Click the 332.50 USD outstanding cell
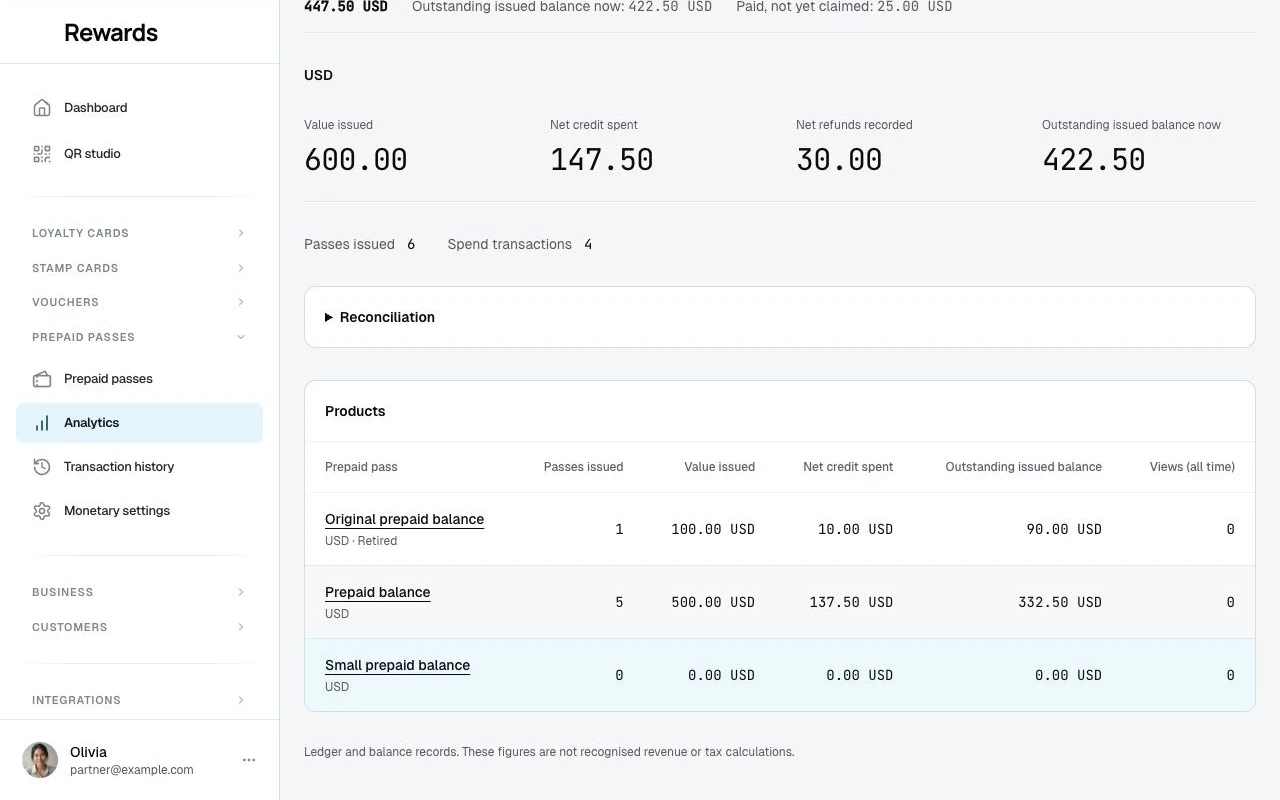This screenshot has height=800, width=1280. pos(1060,602)
